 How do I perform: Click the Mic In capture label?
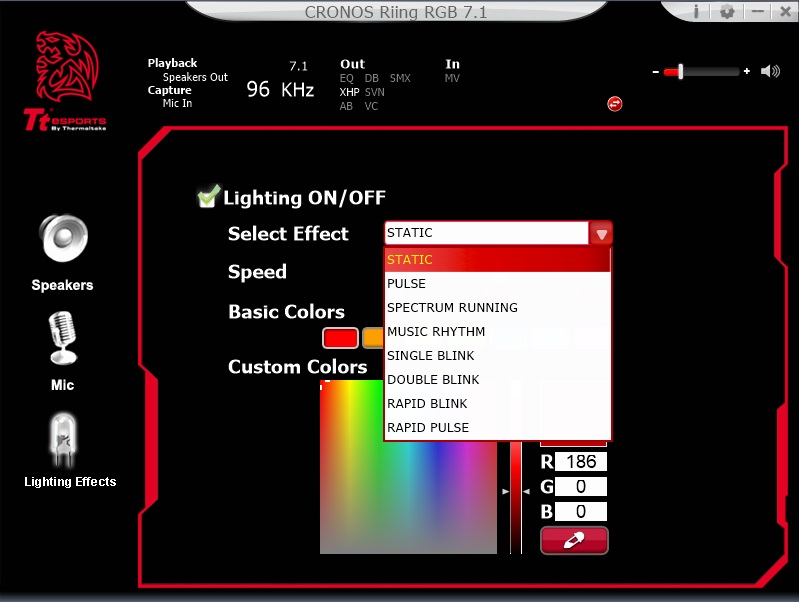177,103
